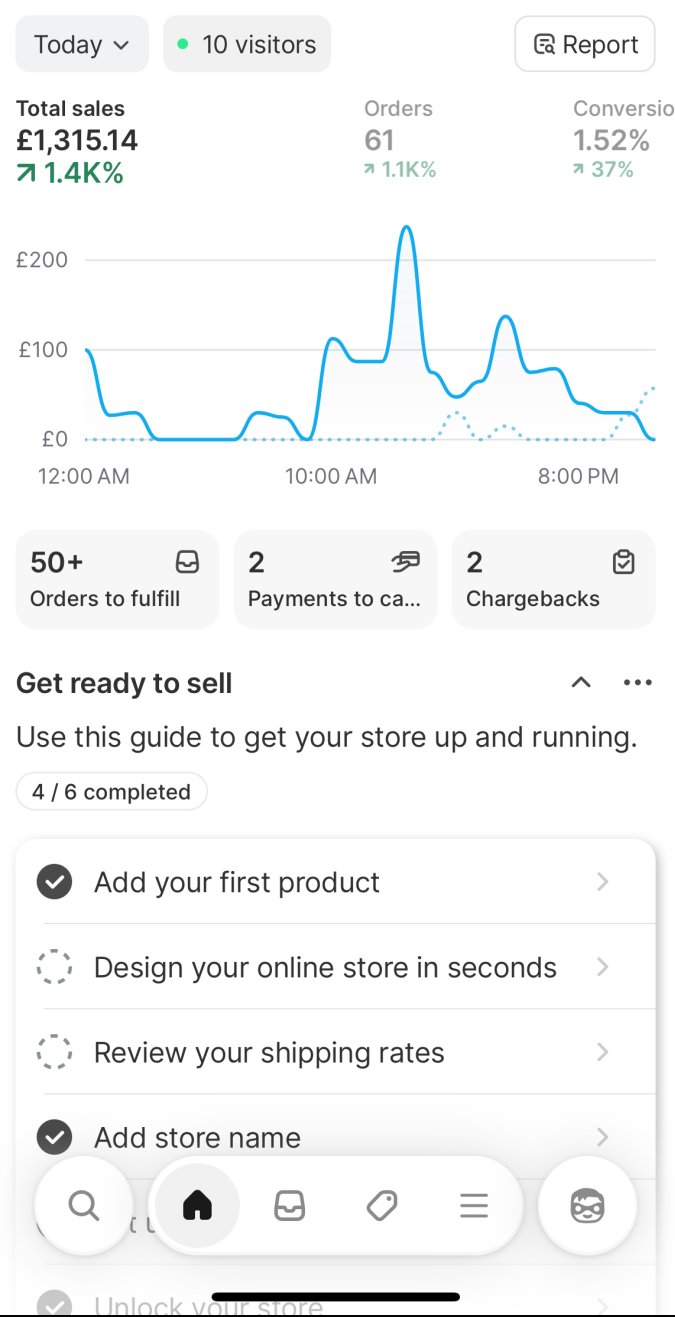Screen dimensions: 675x1317
Task: Open the 50+ Orders to fulfill card
Action: point(117,579)
